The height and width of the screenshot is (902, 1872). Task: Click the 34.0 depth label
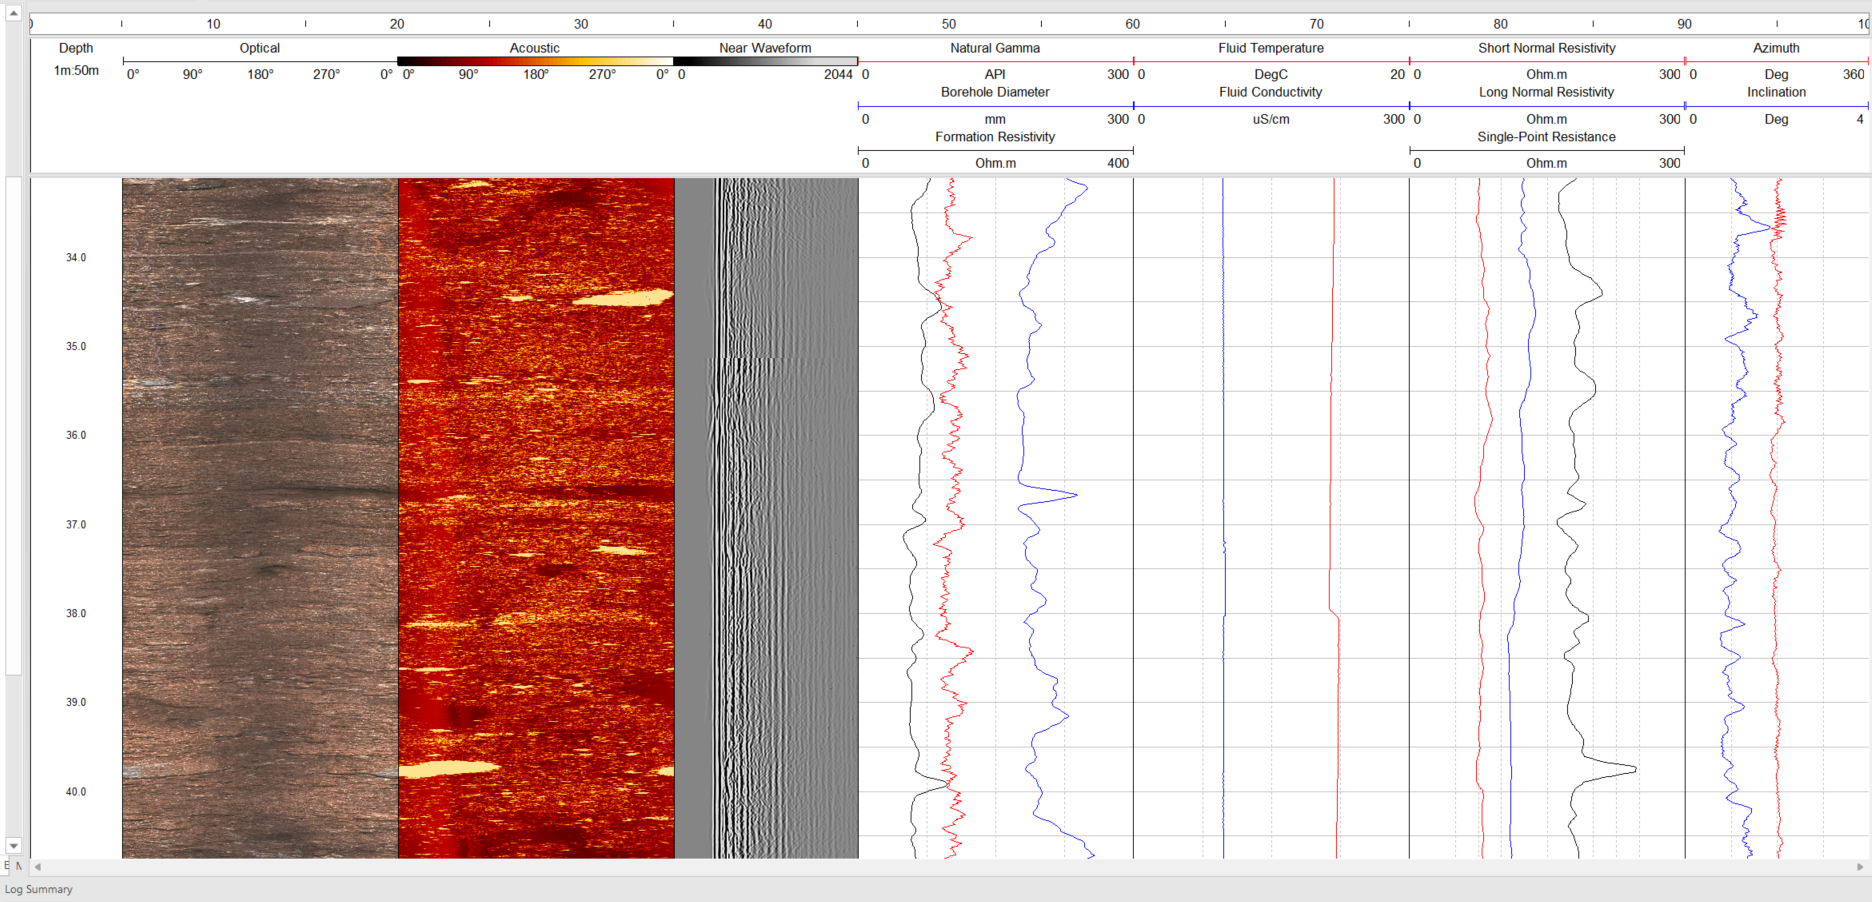(76, 258)
